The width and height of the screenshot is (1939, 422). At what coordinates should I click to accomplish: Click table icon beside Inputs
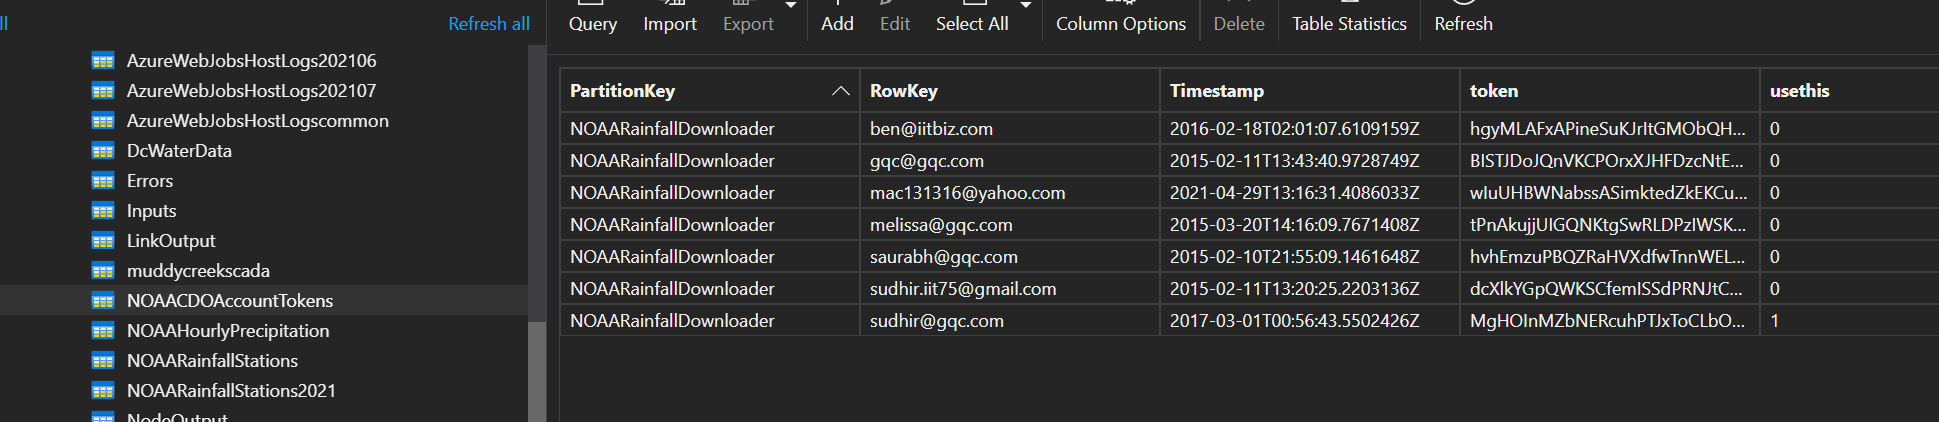(x=103, y=211)
